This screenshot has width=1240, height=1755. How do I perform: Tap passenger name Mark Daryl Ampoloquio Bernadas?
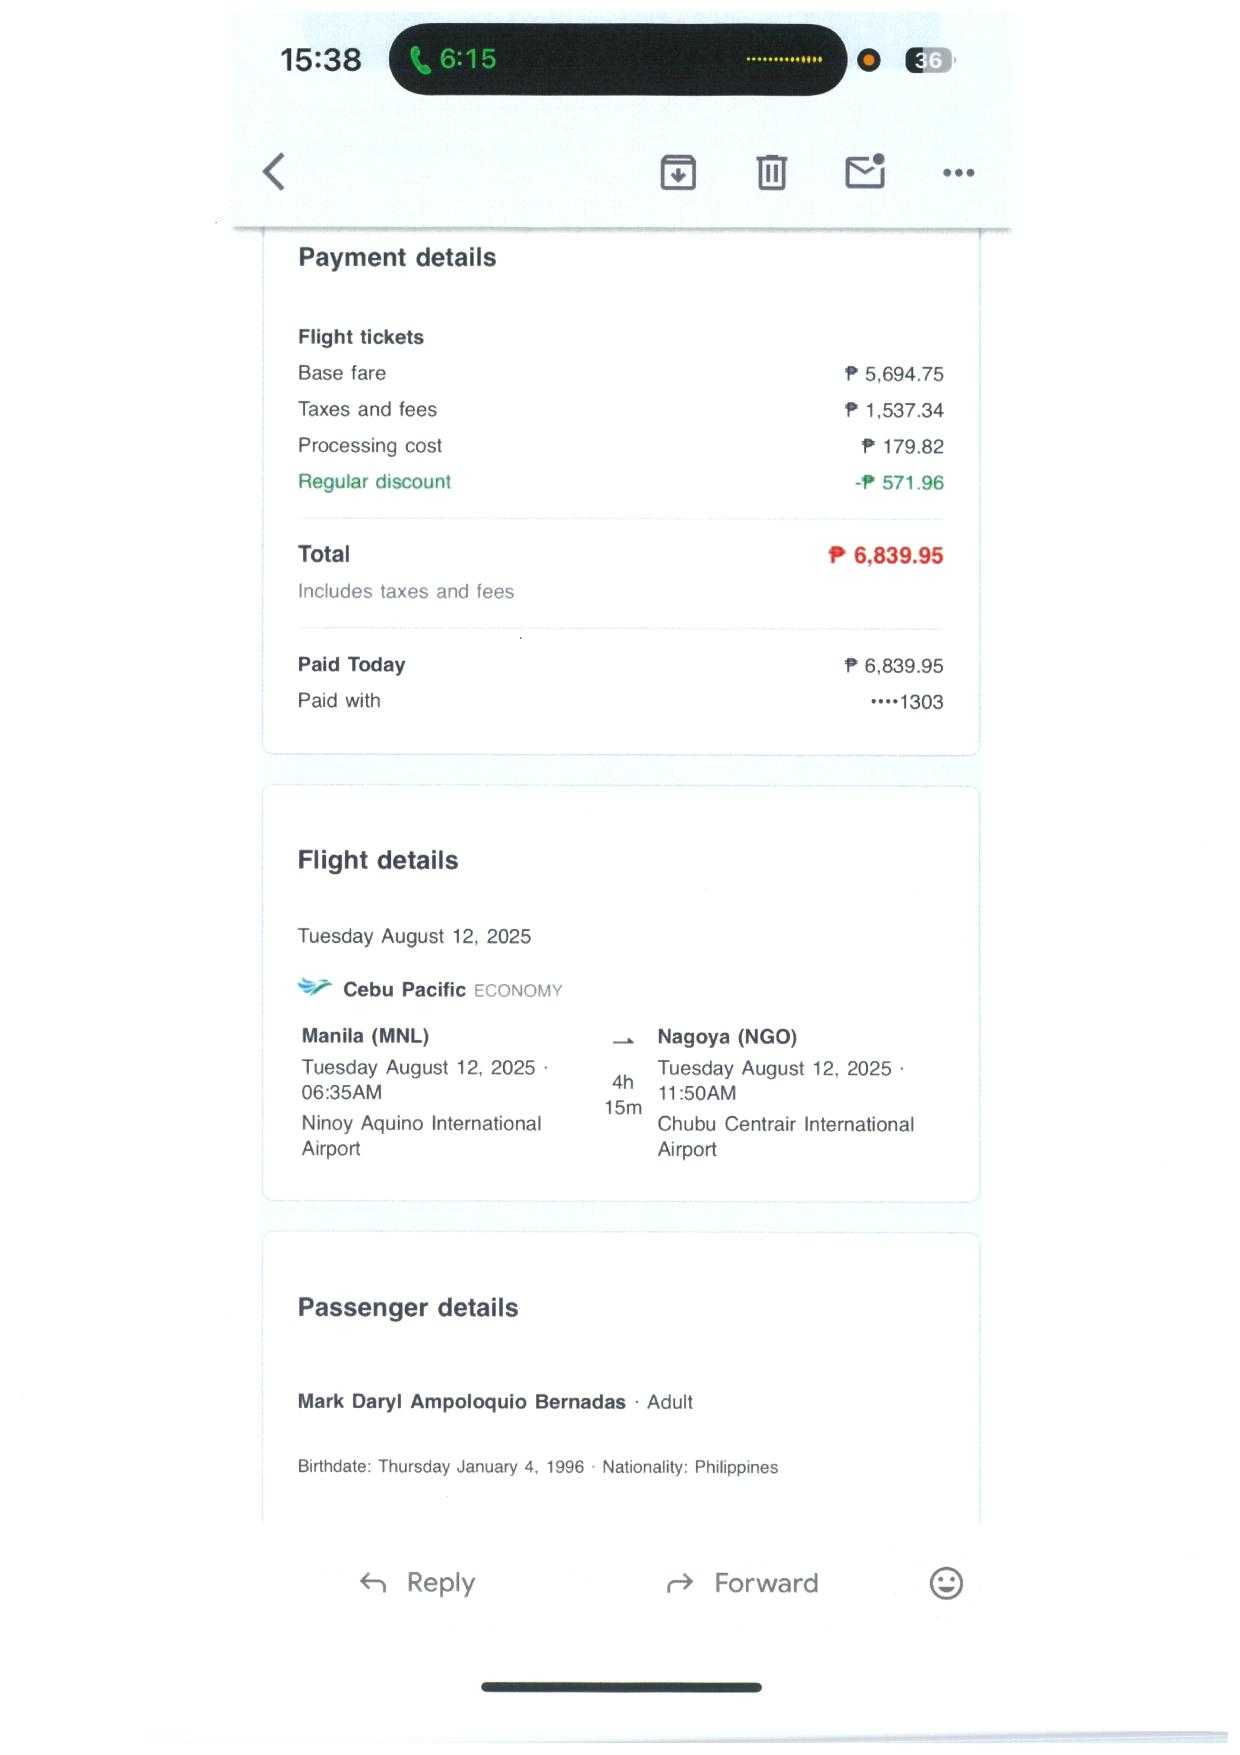point(461,1402)
